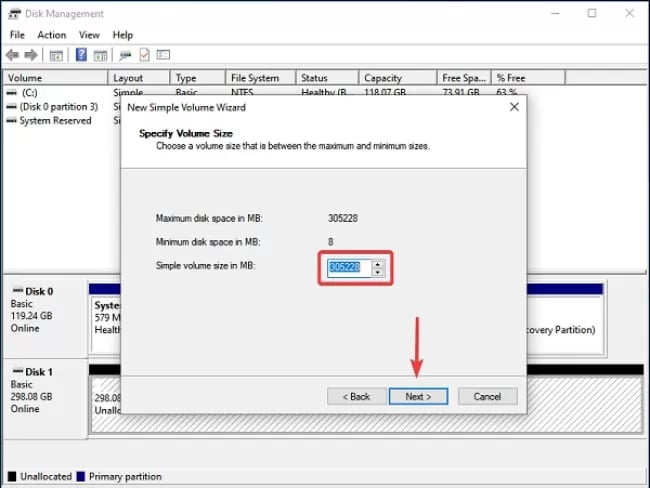
Task: Open the Action menu
Action: pyautogui.click(x=52, y=35)
